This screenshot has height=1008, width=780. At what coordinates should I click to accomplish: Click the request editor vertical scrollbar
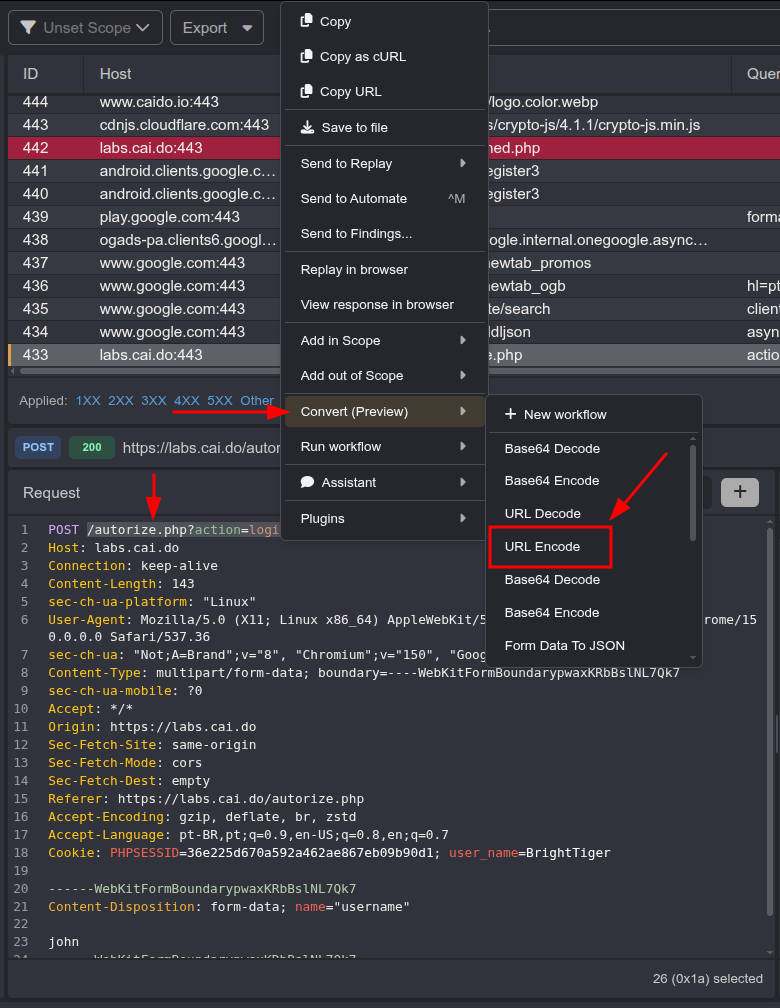770,721
